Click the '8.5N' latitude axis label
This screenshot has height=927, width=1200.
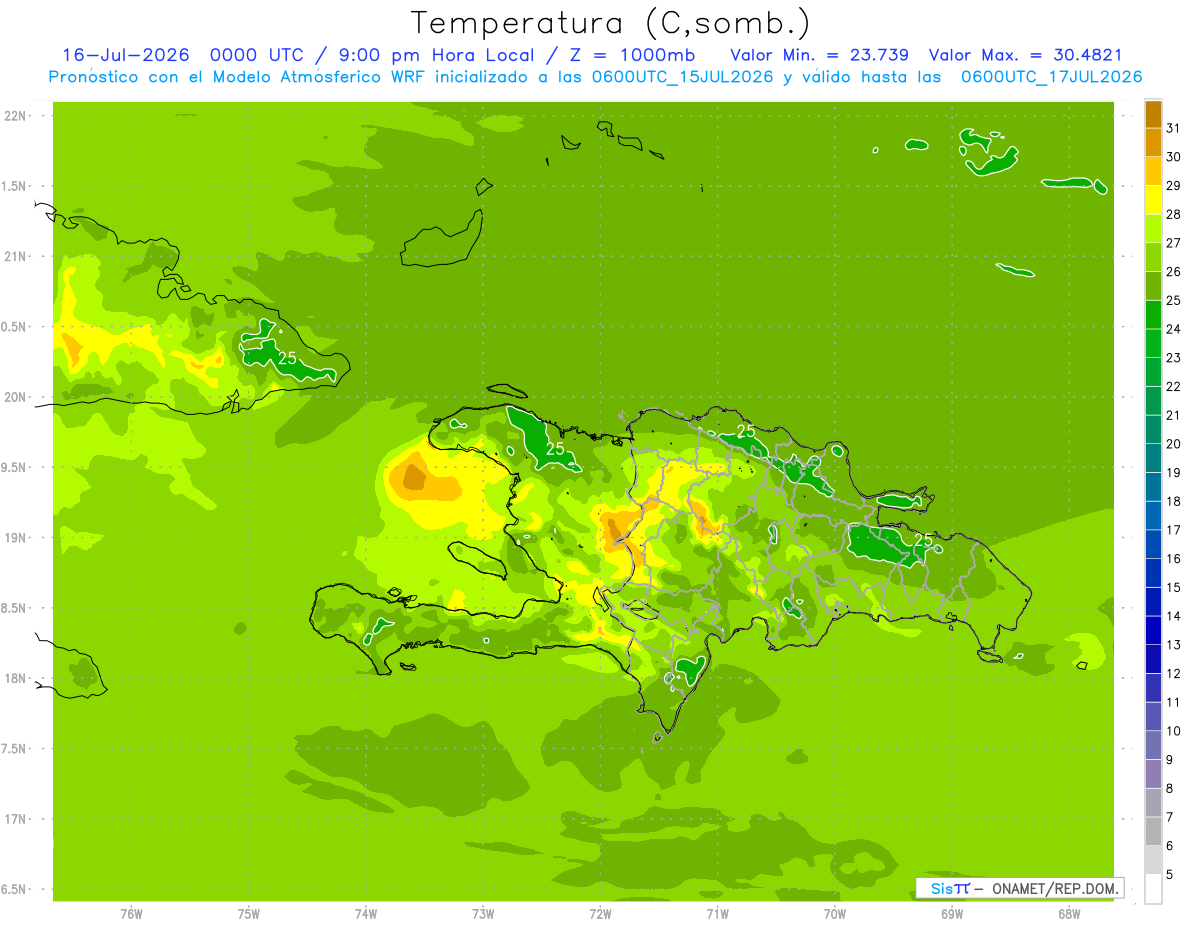point(15,608)
